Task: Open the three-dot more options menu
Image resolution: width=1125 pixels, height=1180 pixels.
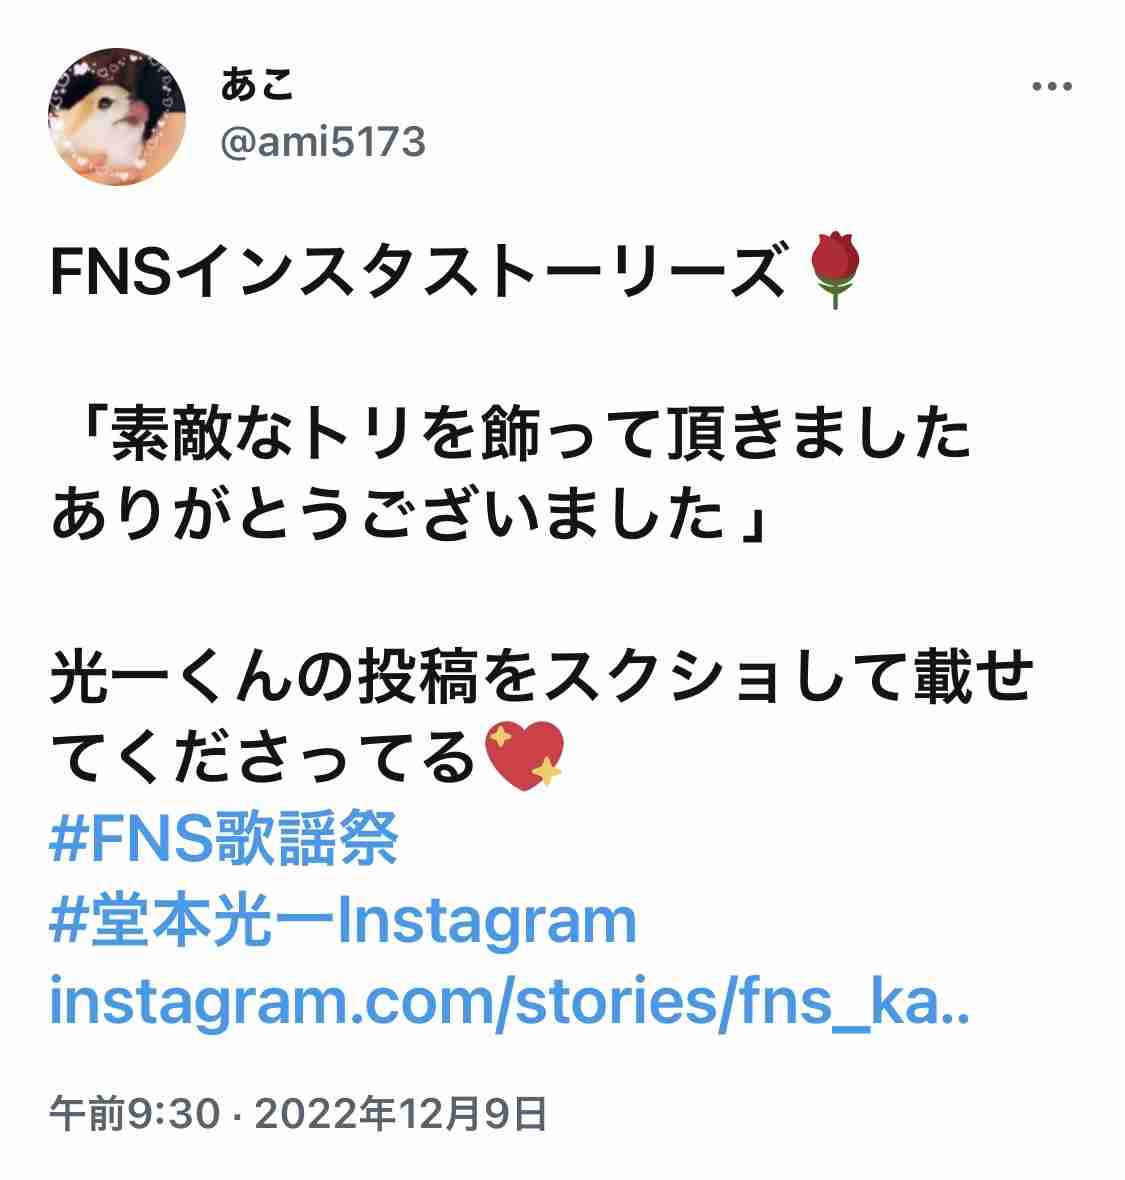Action: (1051, 87)
